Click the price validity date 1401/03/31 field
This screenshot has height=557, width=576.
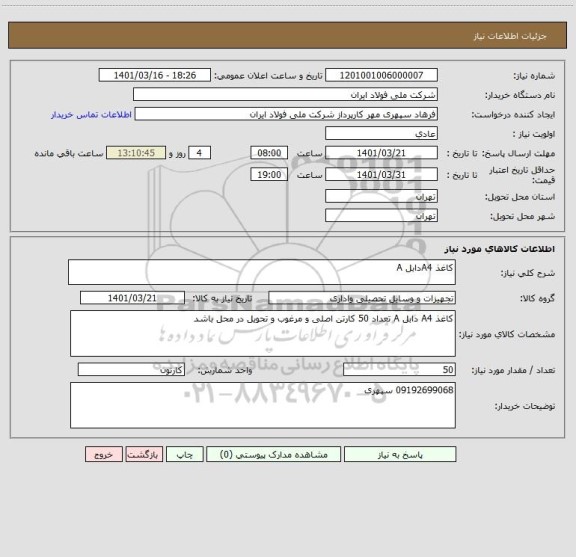381,175
